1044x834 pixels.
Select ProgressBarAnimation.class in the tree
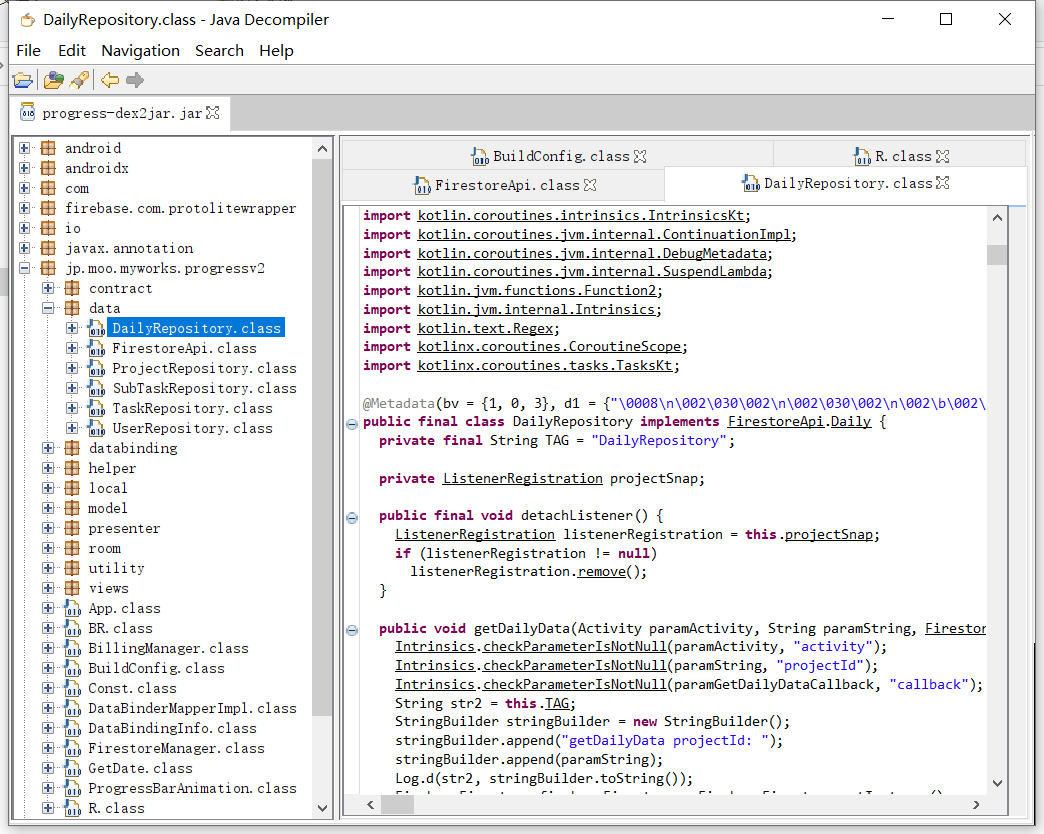click(x=192, y=787)
